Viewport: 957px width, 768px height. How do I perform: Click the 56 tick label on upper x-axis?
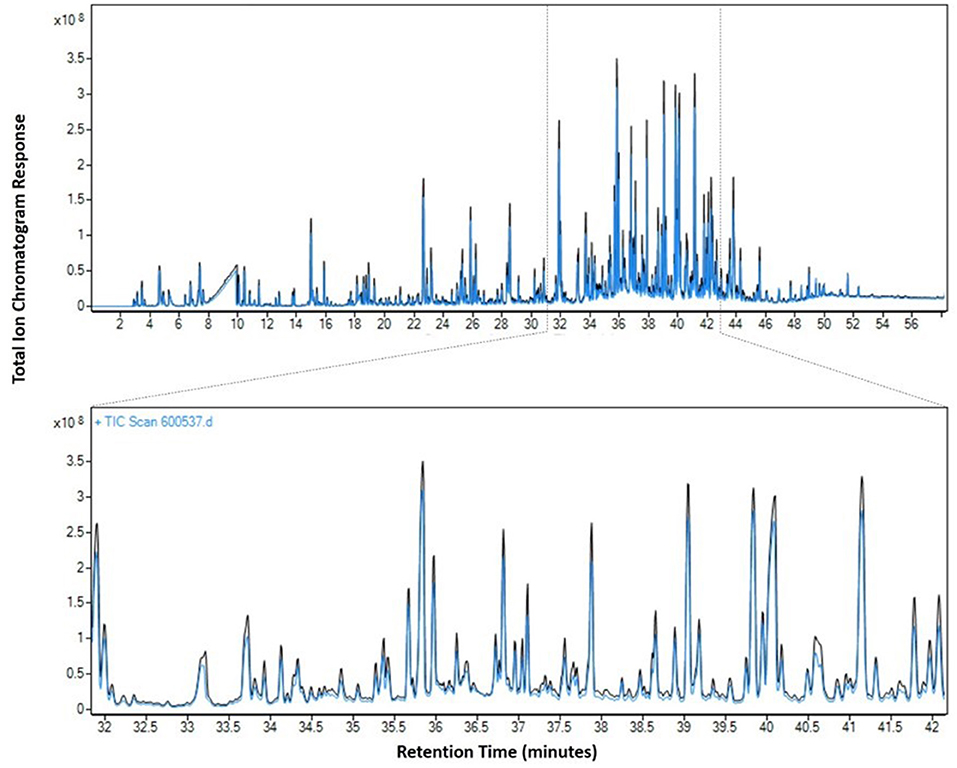[x=912, y=324]
